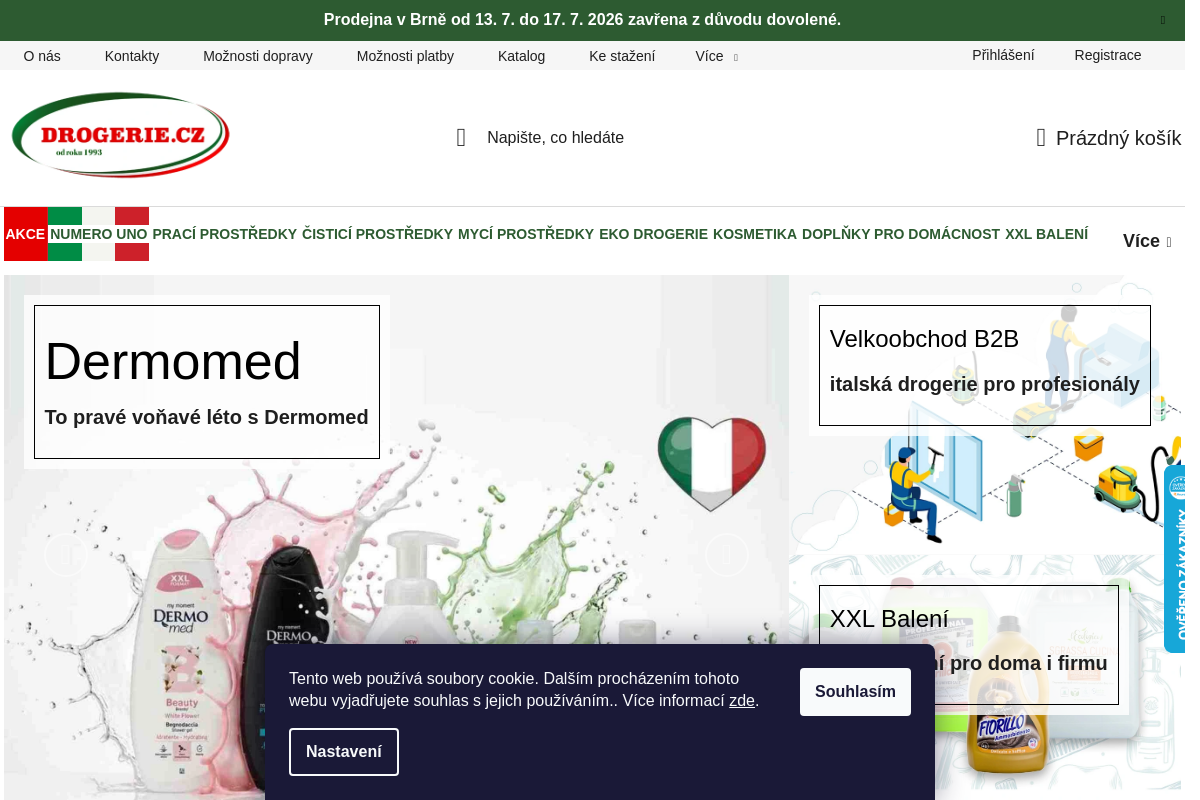Open the verified customers side badge
This screenshot has width=1200, height=800.
(1176, 559)
